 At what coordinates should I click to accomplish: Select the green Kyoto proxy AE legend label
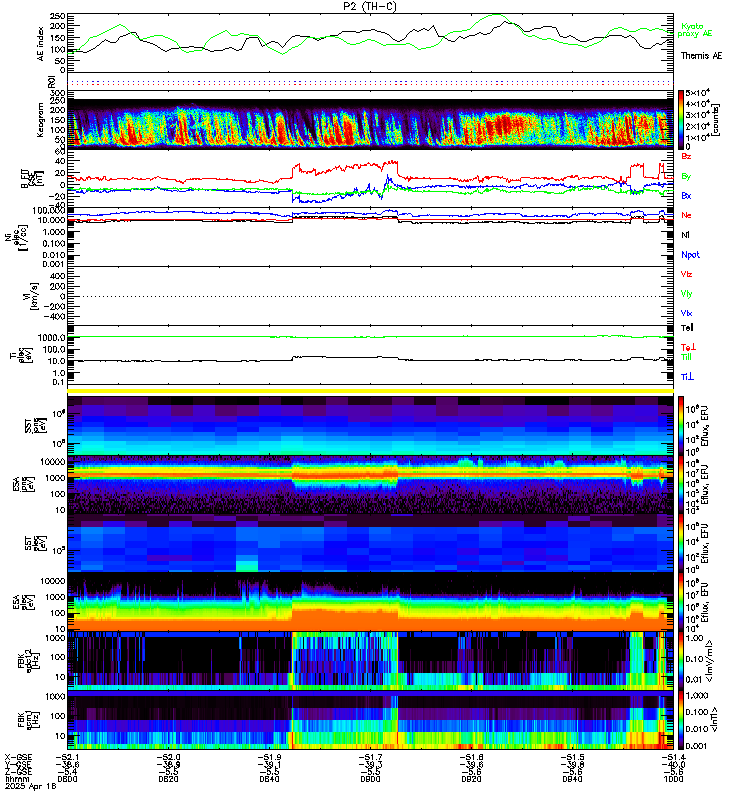click(694, 30)
